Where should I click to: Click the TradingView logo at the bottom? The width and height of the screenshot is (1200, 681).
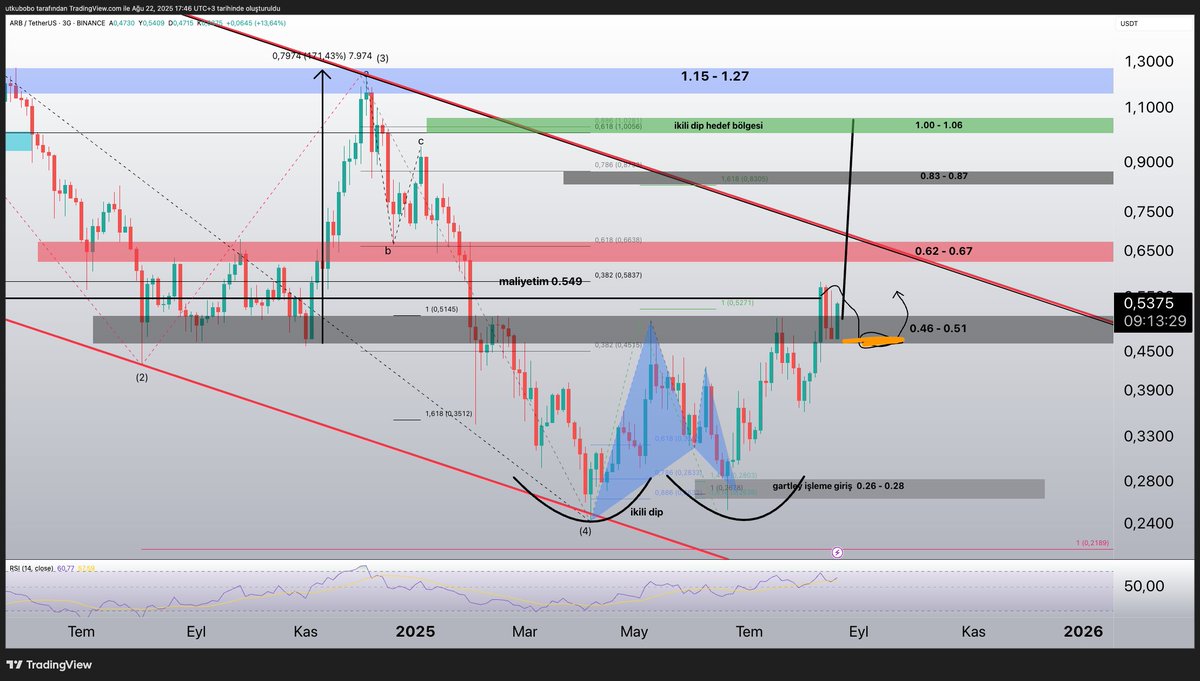pyautogui.click(x=47, y=664)
